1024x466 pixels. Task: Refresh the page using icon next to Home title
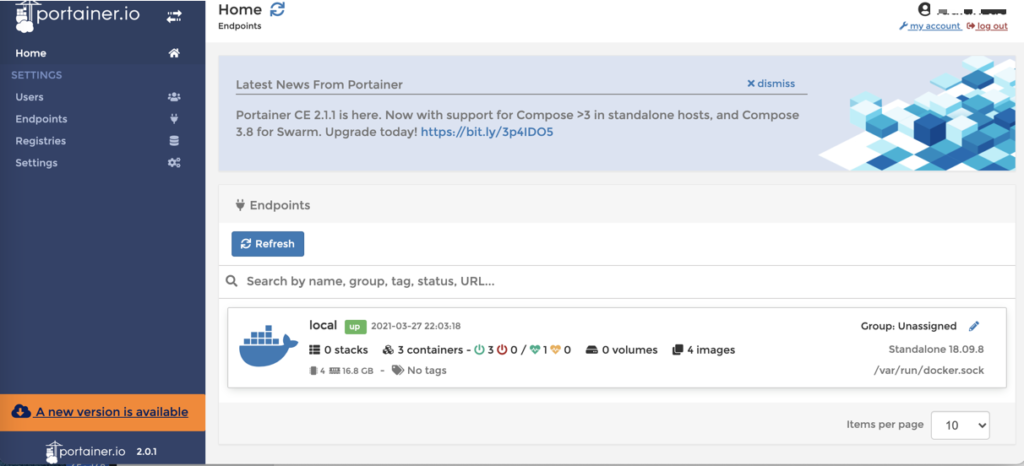[278, 10]
